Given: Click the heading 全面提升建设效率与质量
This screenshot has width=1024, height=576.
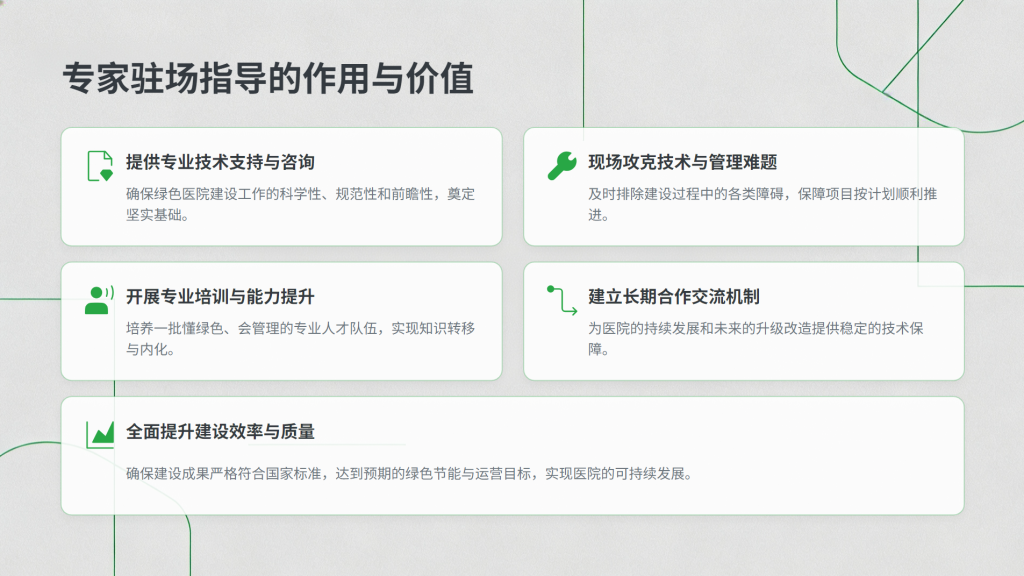Looking at the screenshot, I should [x=220, y=432].
